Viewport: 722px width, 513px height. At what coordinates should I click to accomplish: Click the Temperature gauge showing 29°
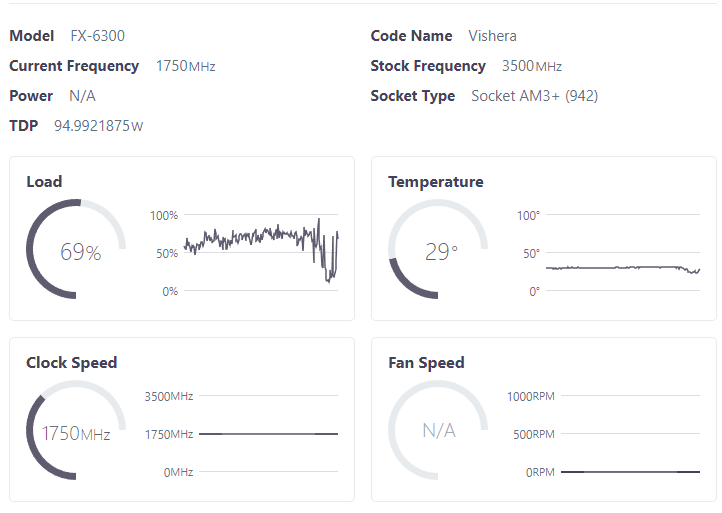[439, 250]
